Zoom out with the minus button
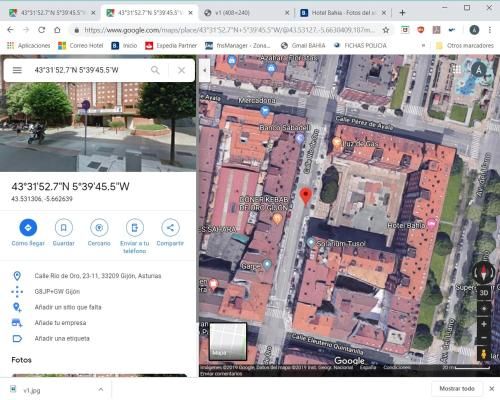 pos(484,338)
